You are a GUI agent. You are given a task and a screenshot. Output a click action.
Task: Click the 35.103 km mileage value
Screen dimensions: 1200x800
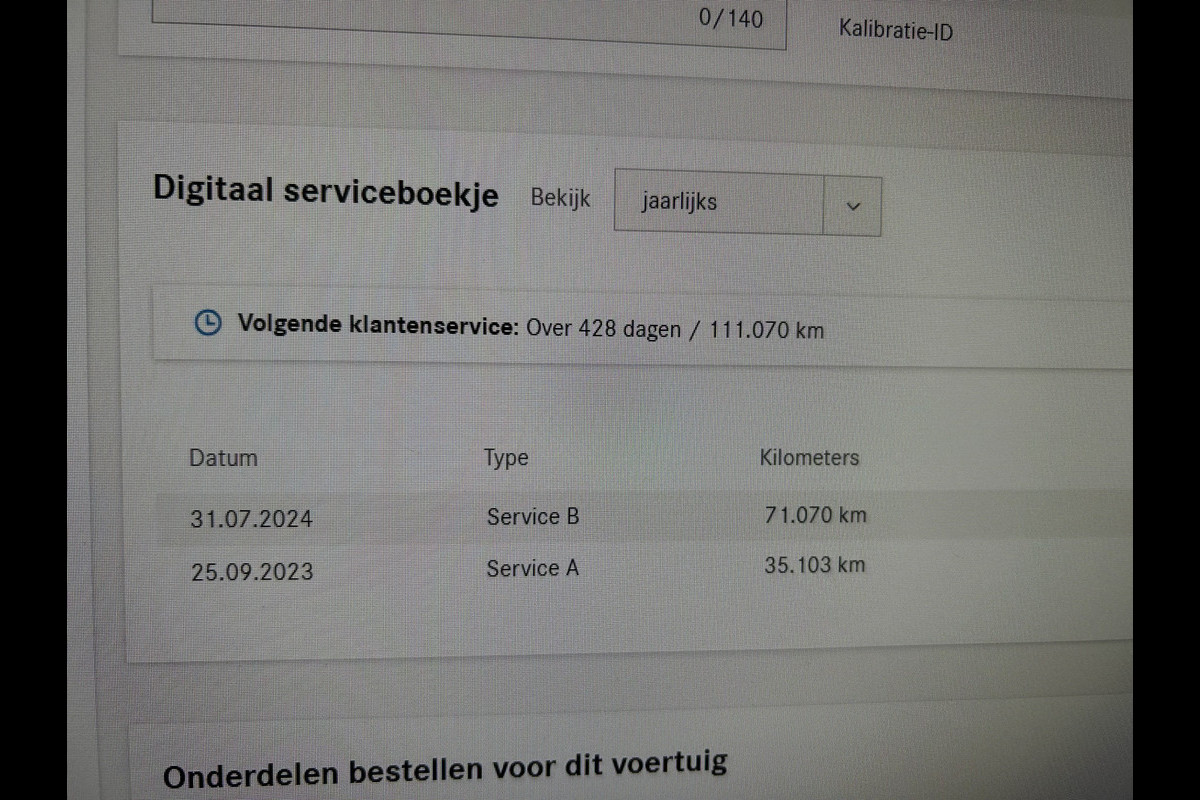pyautogui.click(x=815, y=564)
